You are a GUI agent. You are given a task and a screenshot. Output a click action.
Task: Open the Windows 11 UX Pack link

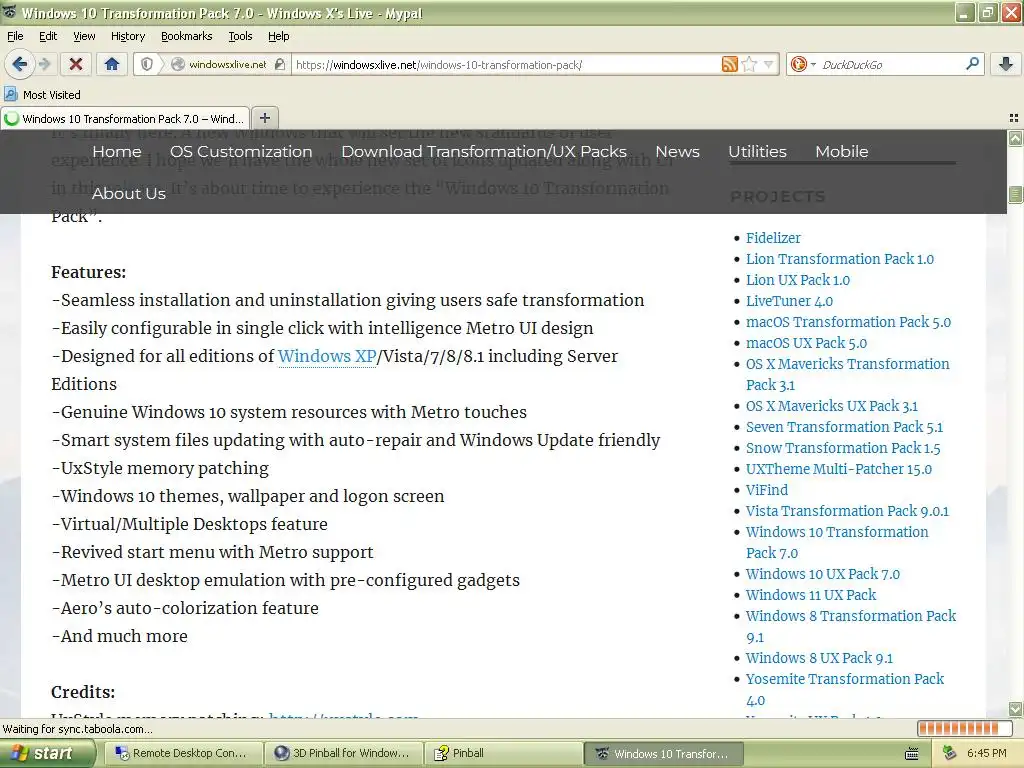pyautogui.click(x=811, y=594)
